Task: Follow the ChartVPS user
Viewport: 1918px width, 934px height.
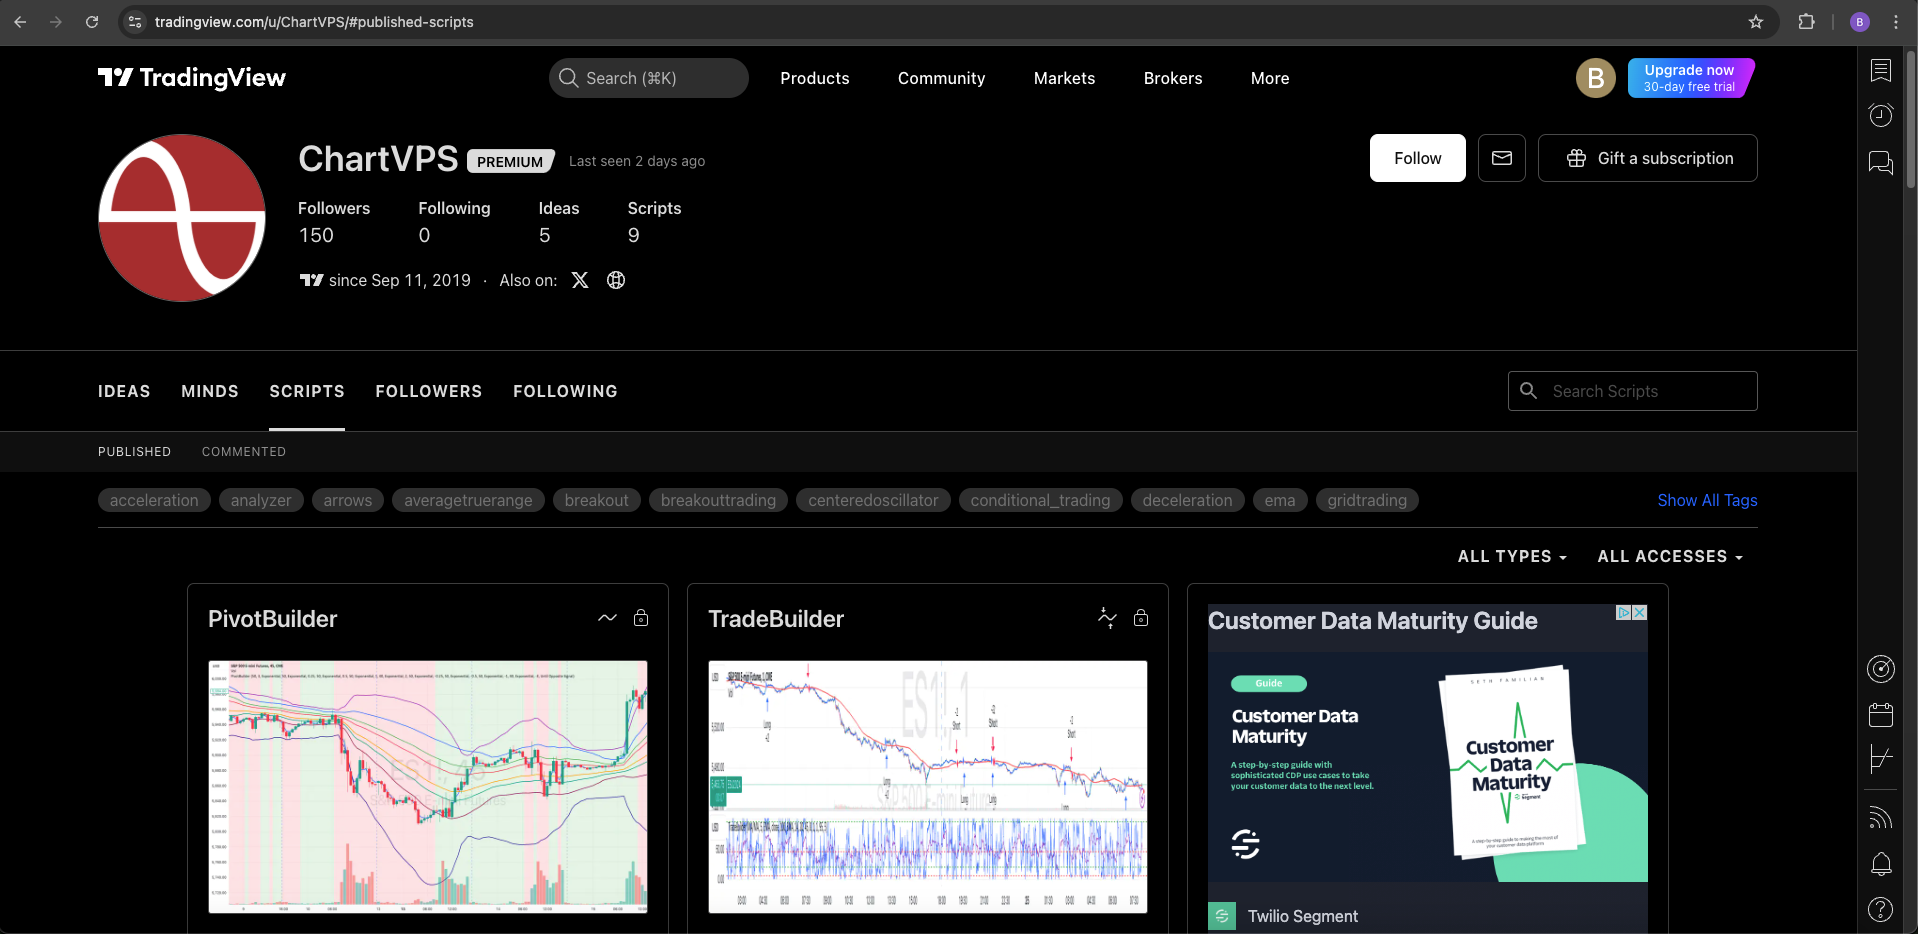Action: coord(1417,158)
